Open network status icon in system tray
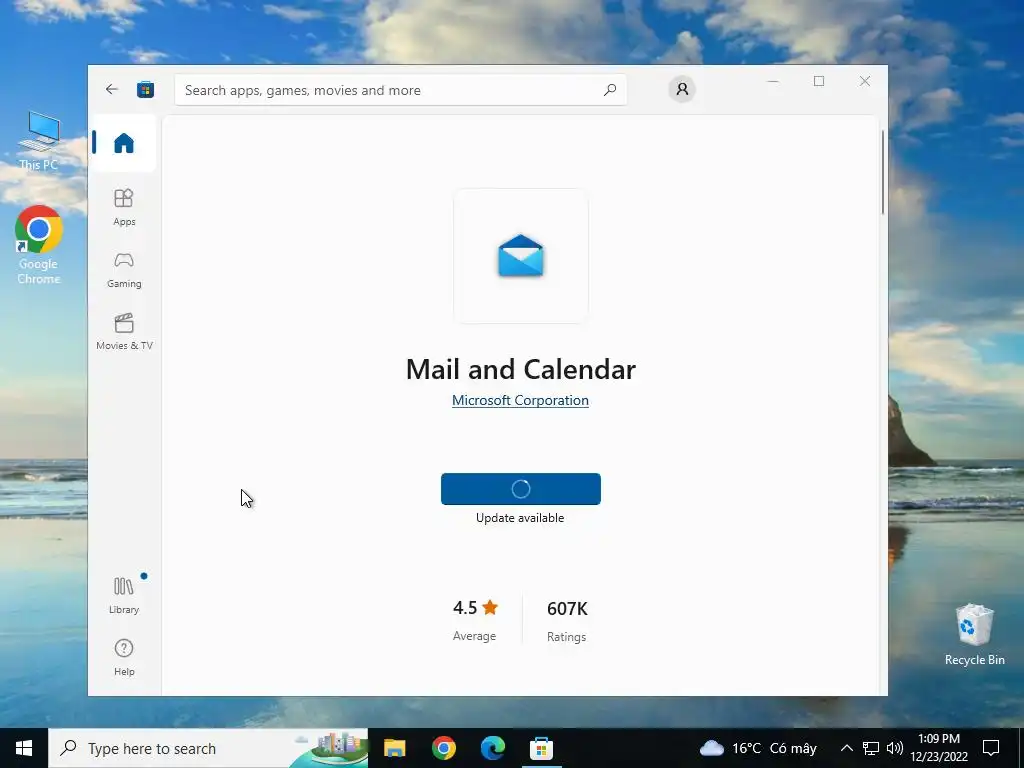Screen dimensions: 1024x768 coord(871,748)
